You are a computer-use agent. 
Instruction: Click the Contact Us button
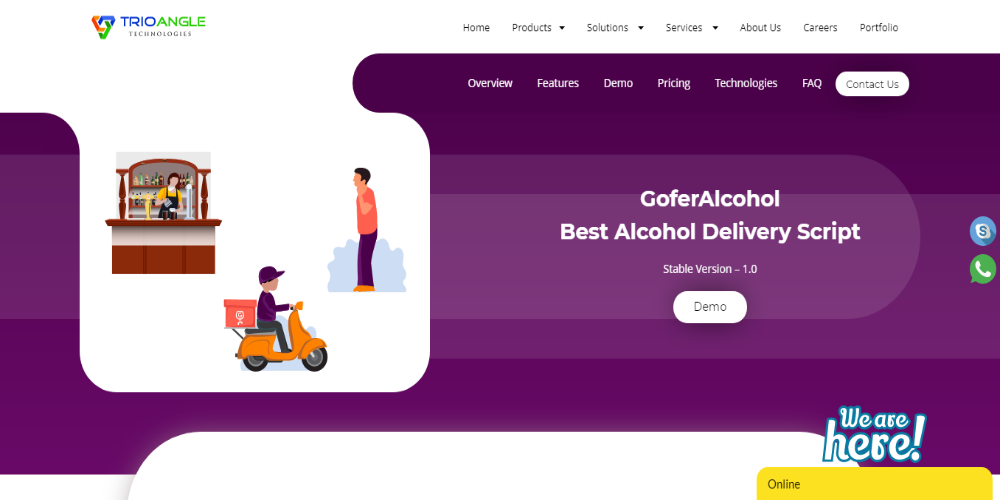872,84
